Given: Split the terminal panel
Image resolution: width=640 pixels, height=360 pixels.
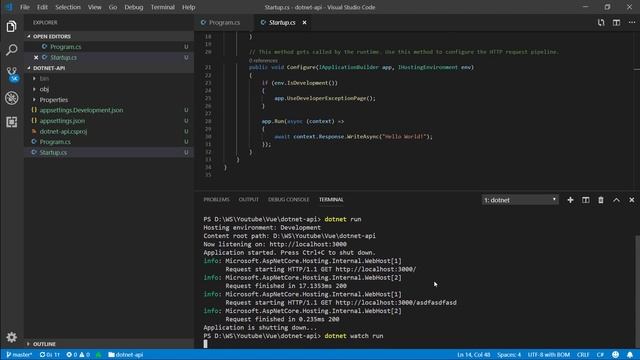Looking at the screenshot, I should (585, 200).
